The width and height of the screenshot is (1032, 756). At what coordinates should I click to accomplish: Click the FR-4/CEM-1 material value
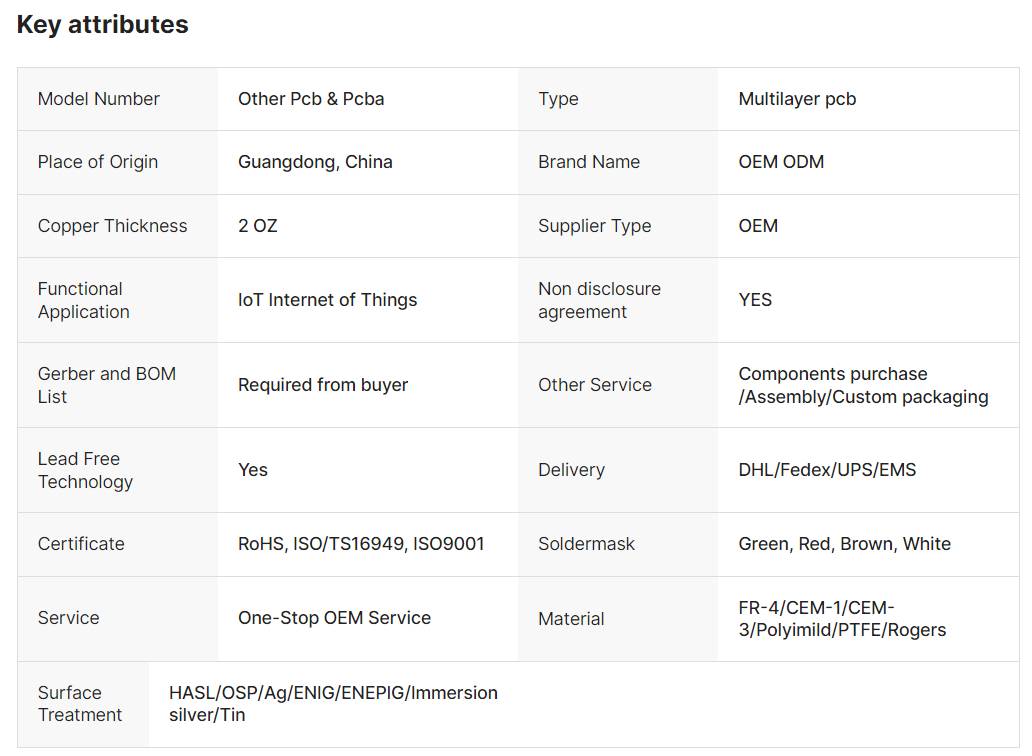(842, 619)
